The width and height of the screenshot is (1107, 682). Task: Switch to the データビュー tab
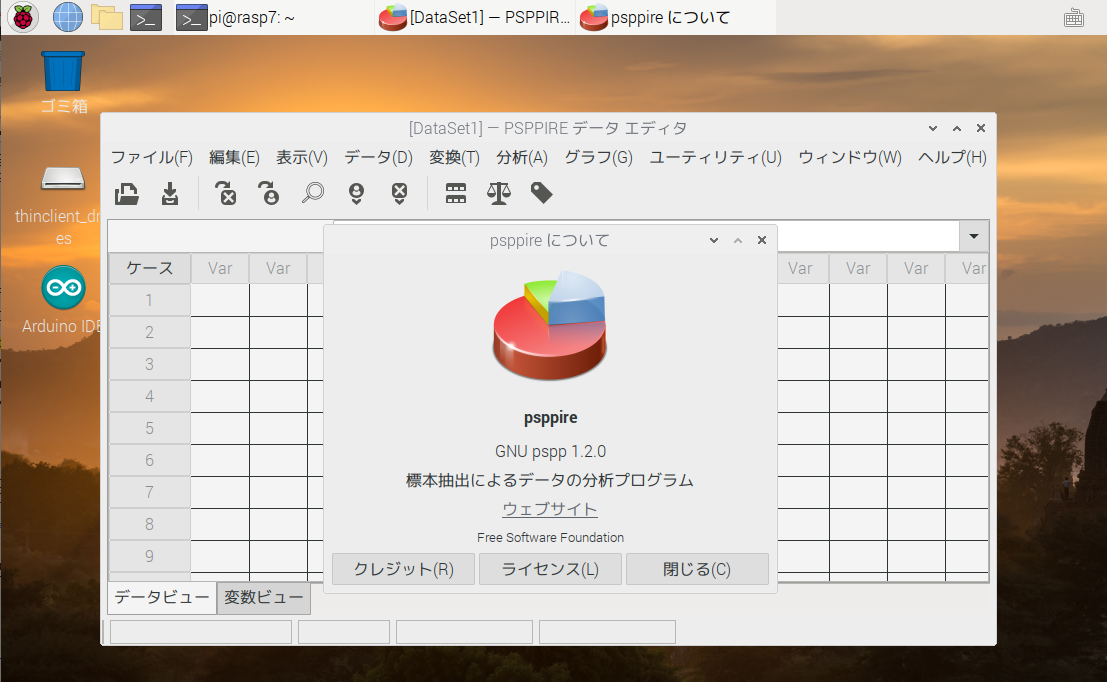coord(162,598)
